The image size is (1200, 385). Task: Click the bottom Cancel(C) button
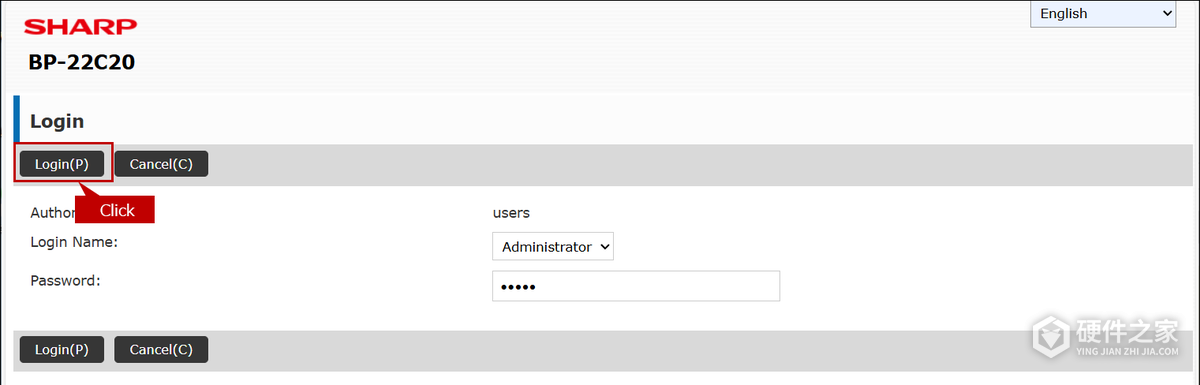(161, 349)
